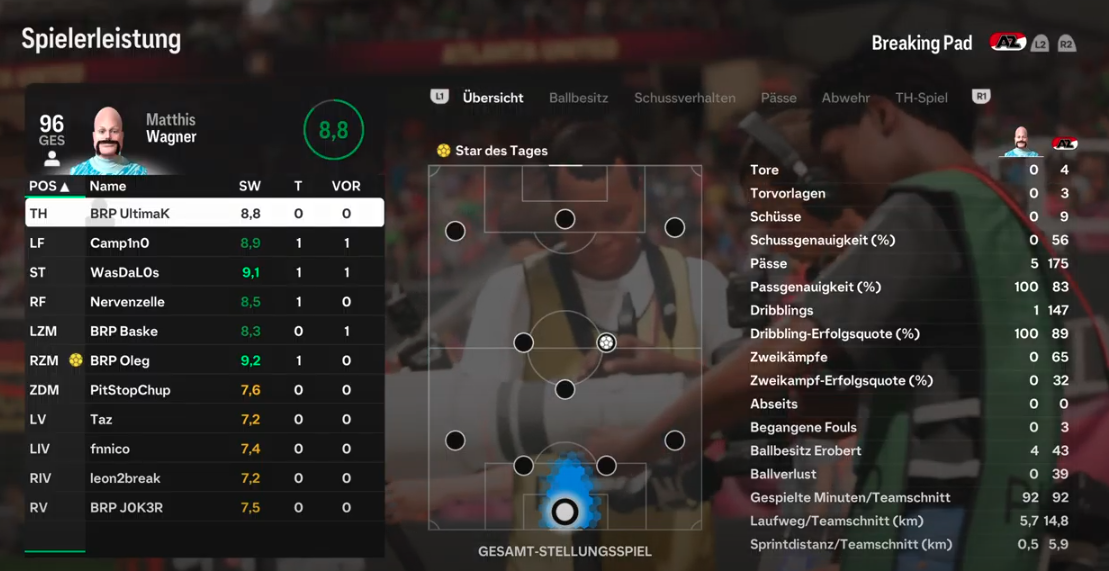This screenshot has height=571, width=1109.
Task: Sort the list by the POS column arrow
Action: click(65, 187)
